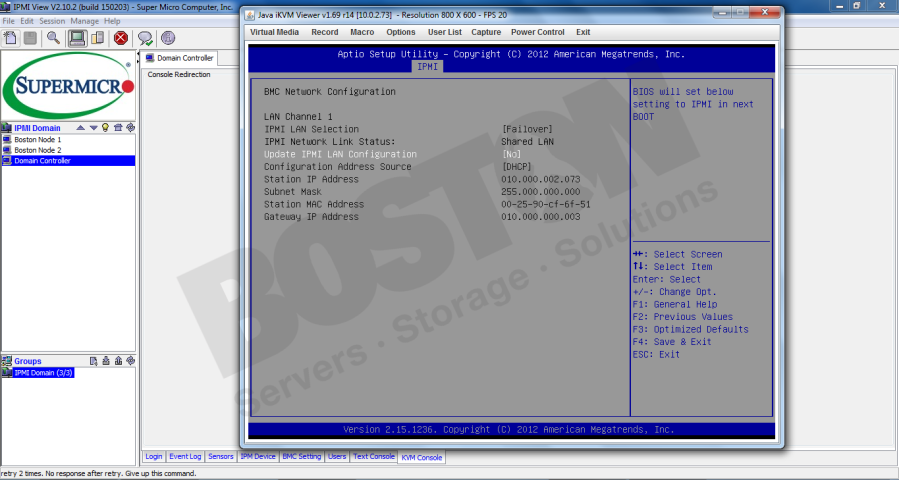Click the New document toolbar icon

click(x=10, y=38)
